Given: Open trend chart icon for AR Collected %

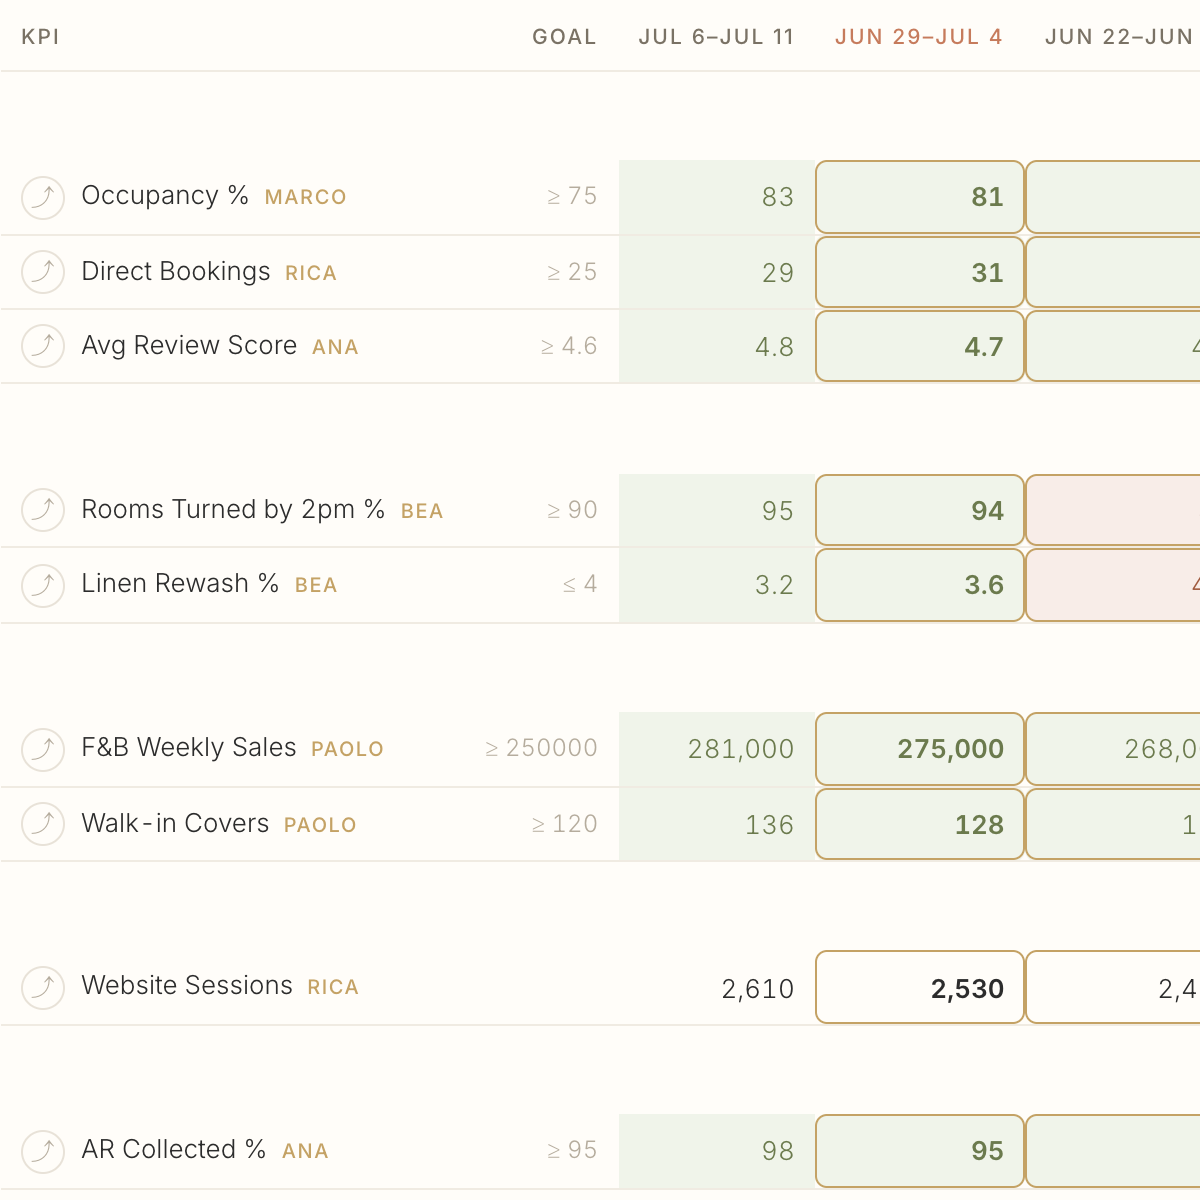Looking at the screenshot, I should pyautogui.click(x=43, y=1151).
